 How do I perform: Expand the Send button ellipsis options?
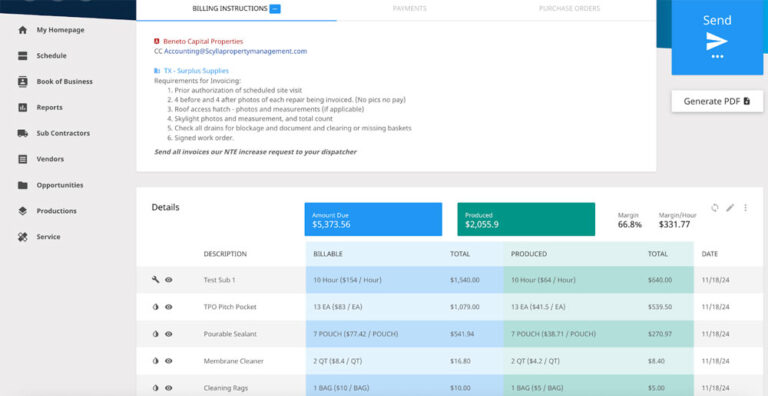[717, 57]
